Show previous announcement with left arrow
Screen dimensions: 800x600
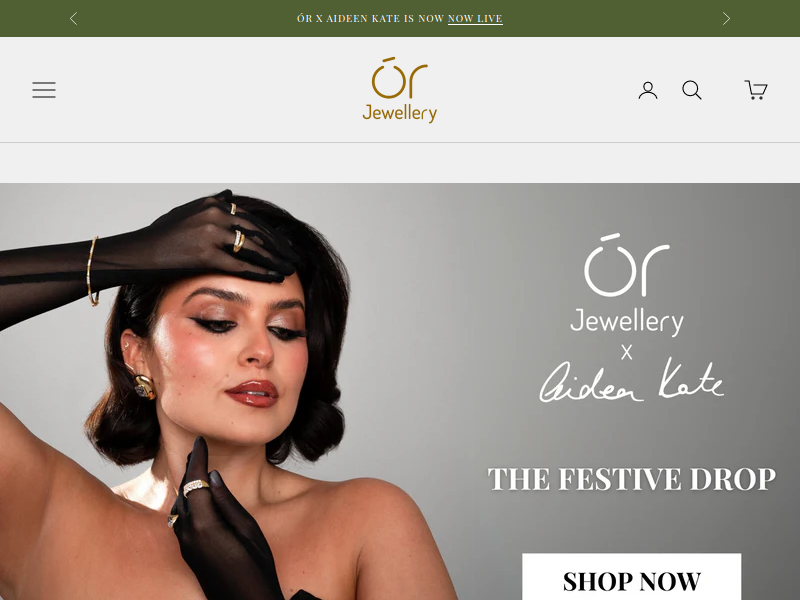click(73, 19)
